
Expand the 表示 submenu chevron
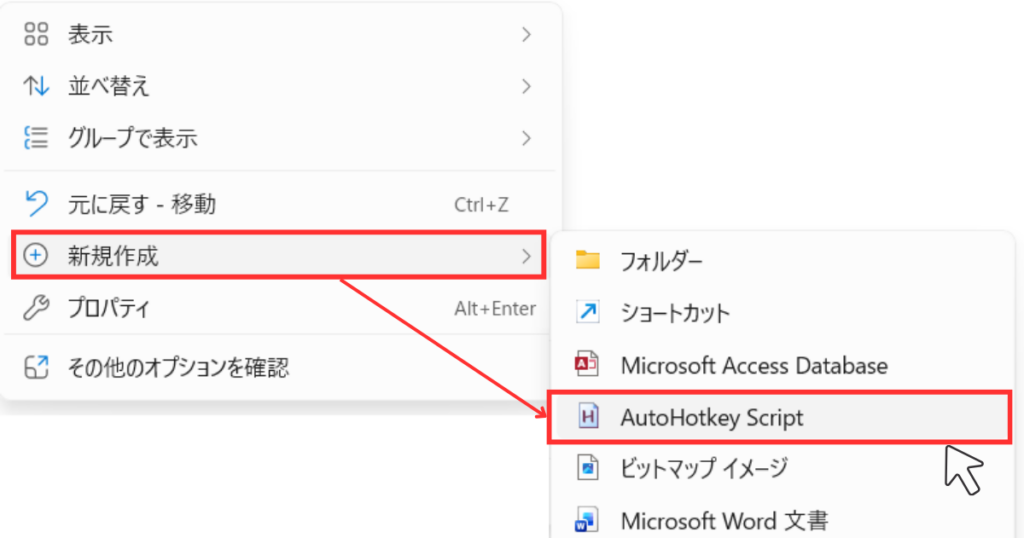(526, 35)
